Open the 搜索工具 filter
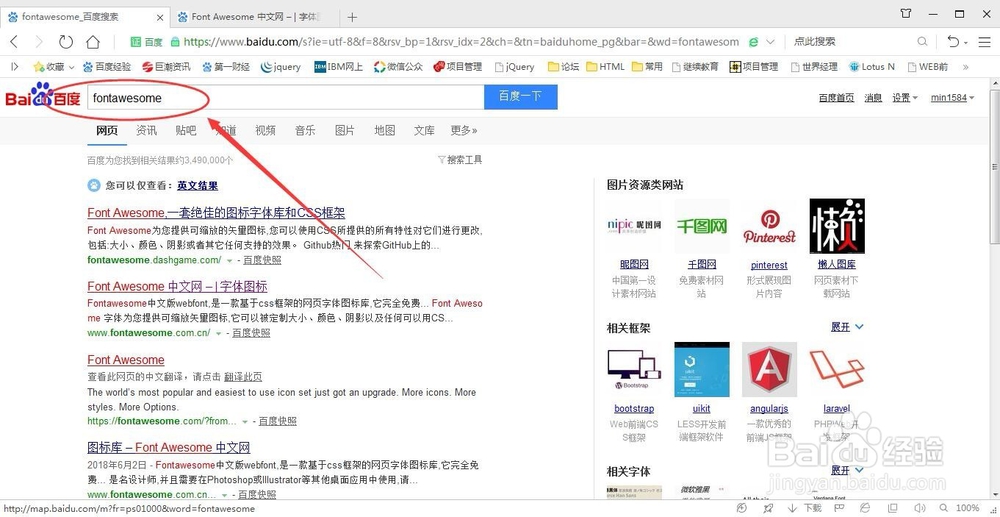Viewport: 1000px width, 517px height. (460, 159)
